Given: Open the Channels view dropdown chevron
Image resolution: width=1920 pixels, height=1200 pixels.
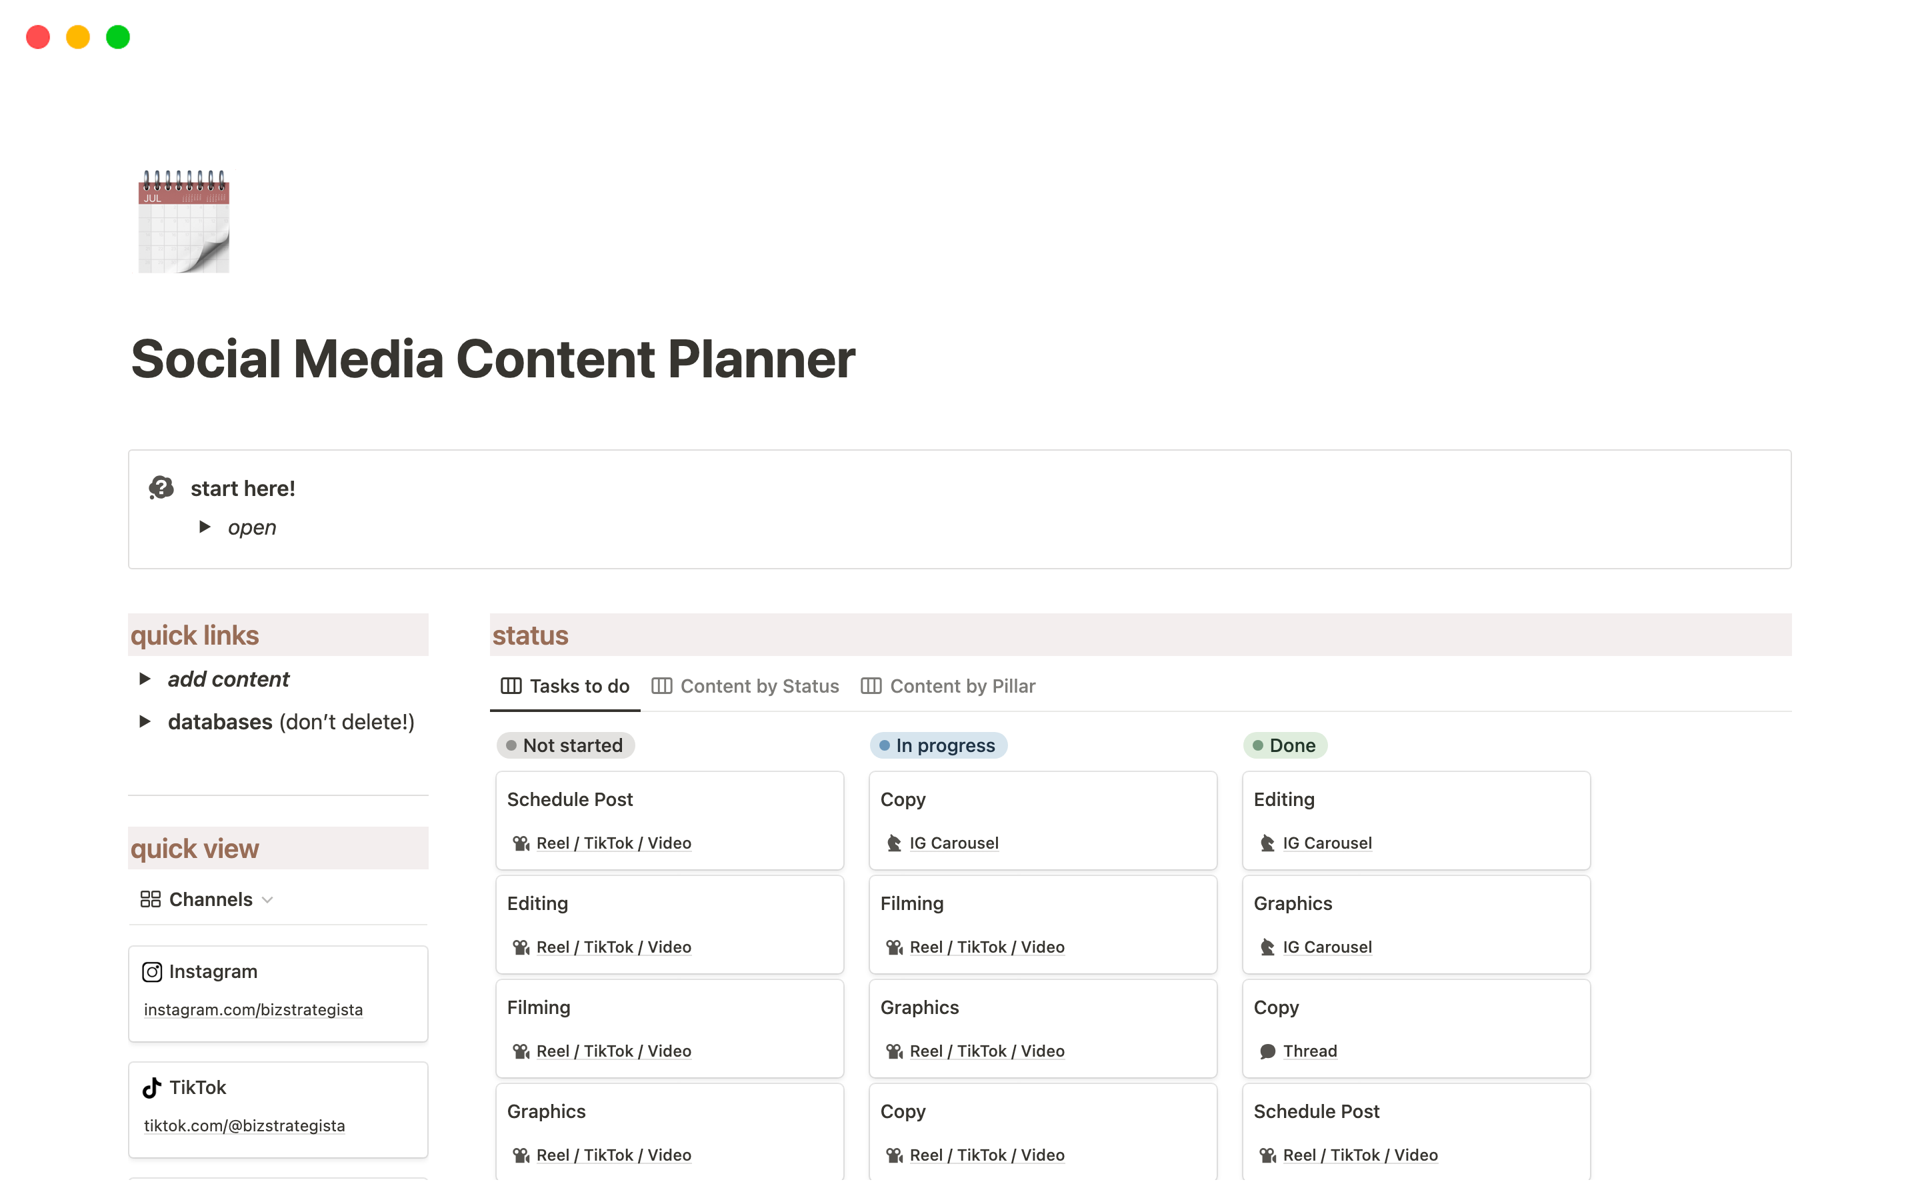Looking at the screenshot, I should coord(268,900).
